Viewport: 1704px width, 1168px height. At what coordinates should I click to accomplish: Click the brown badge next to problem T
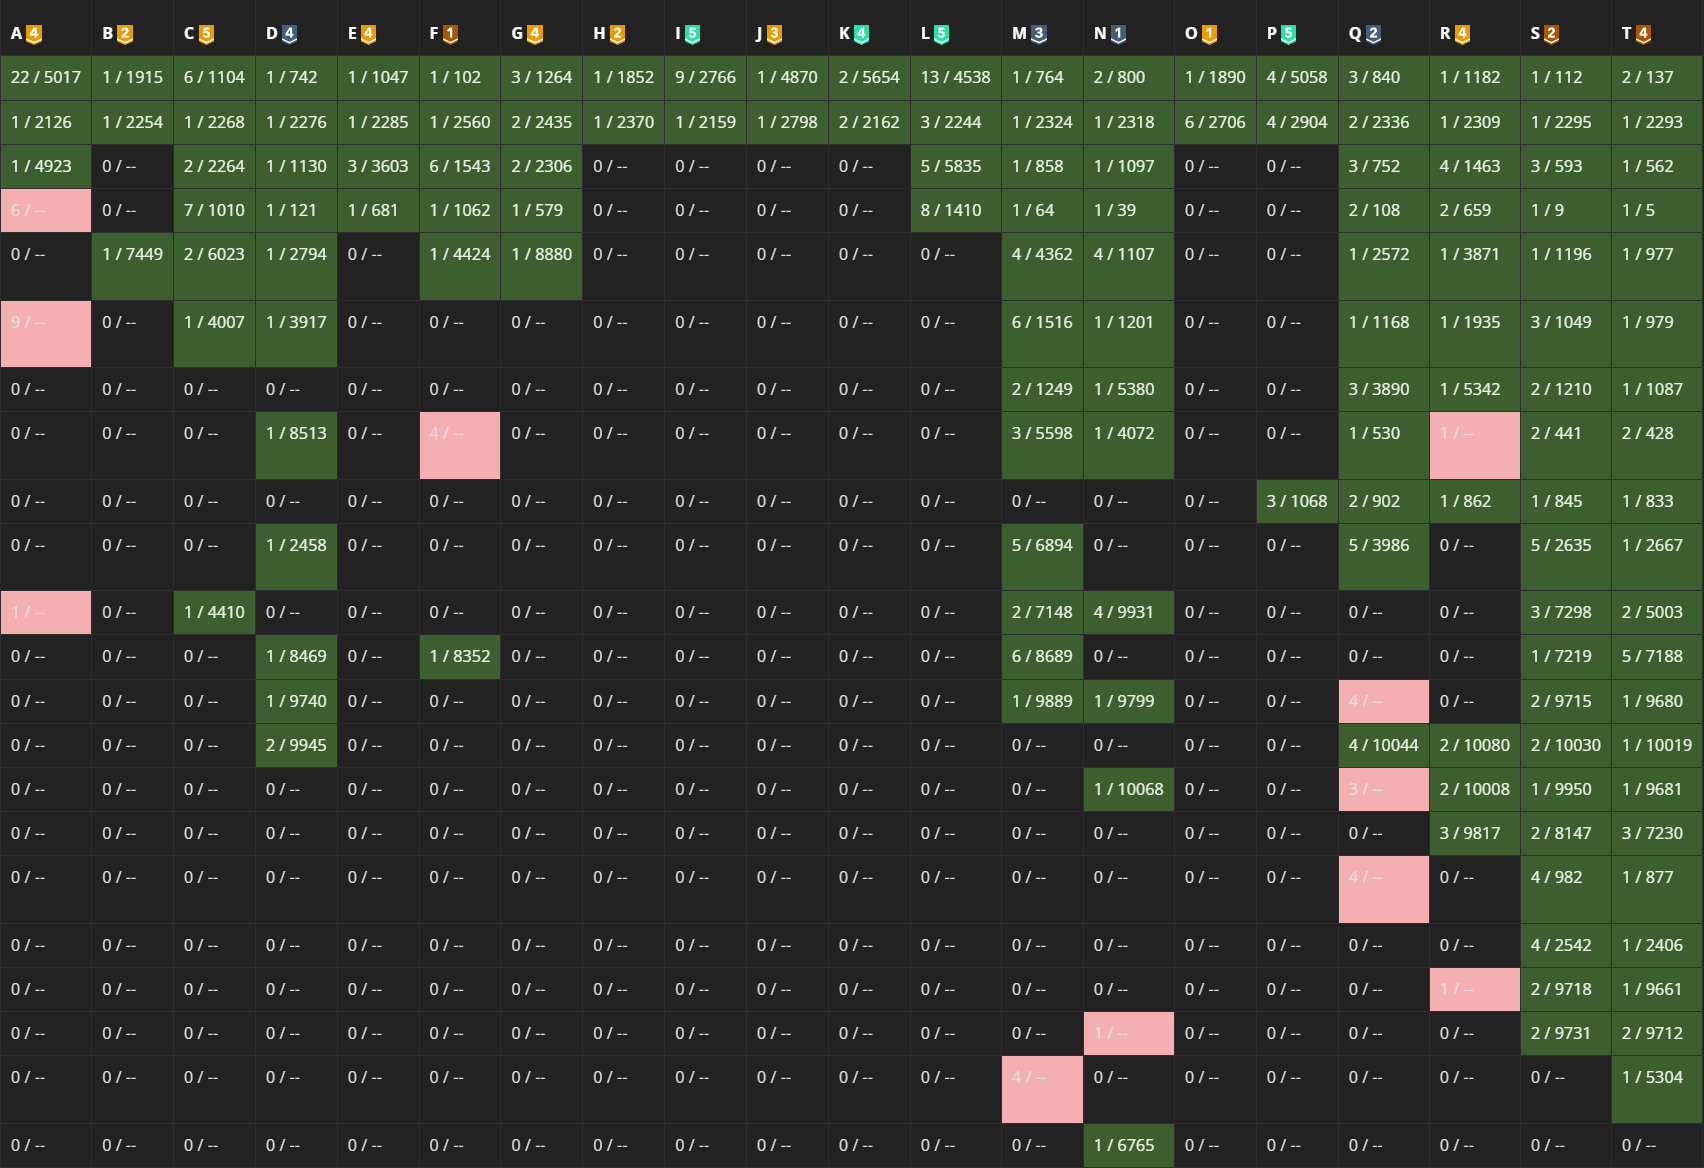point(1643,34)
